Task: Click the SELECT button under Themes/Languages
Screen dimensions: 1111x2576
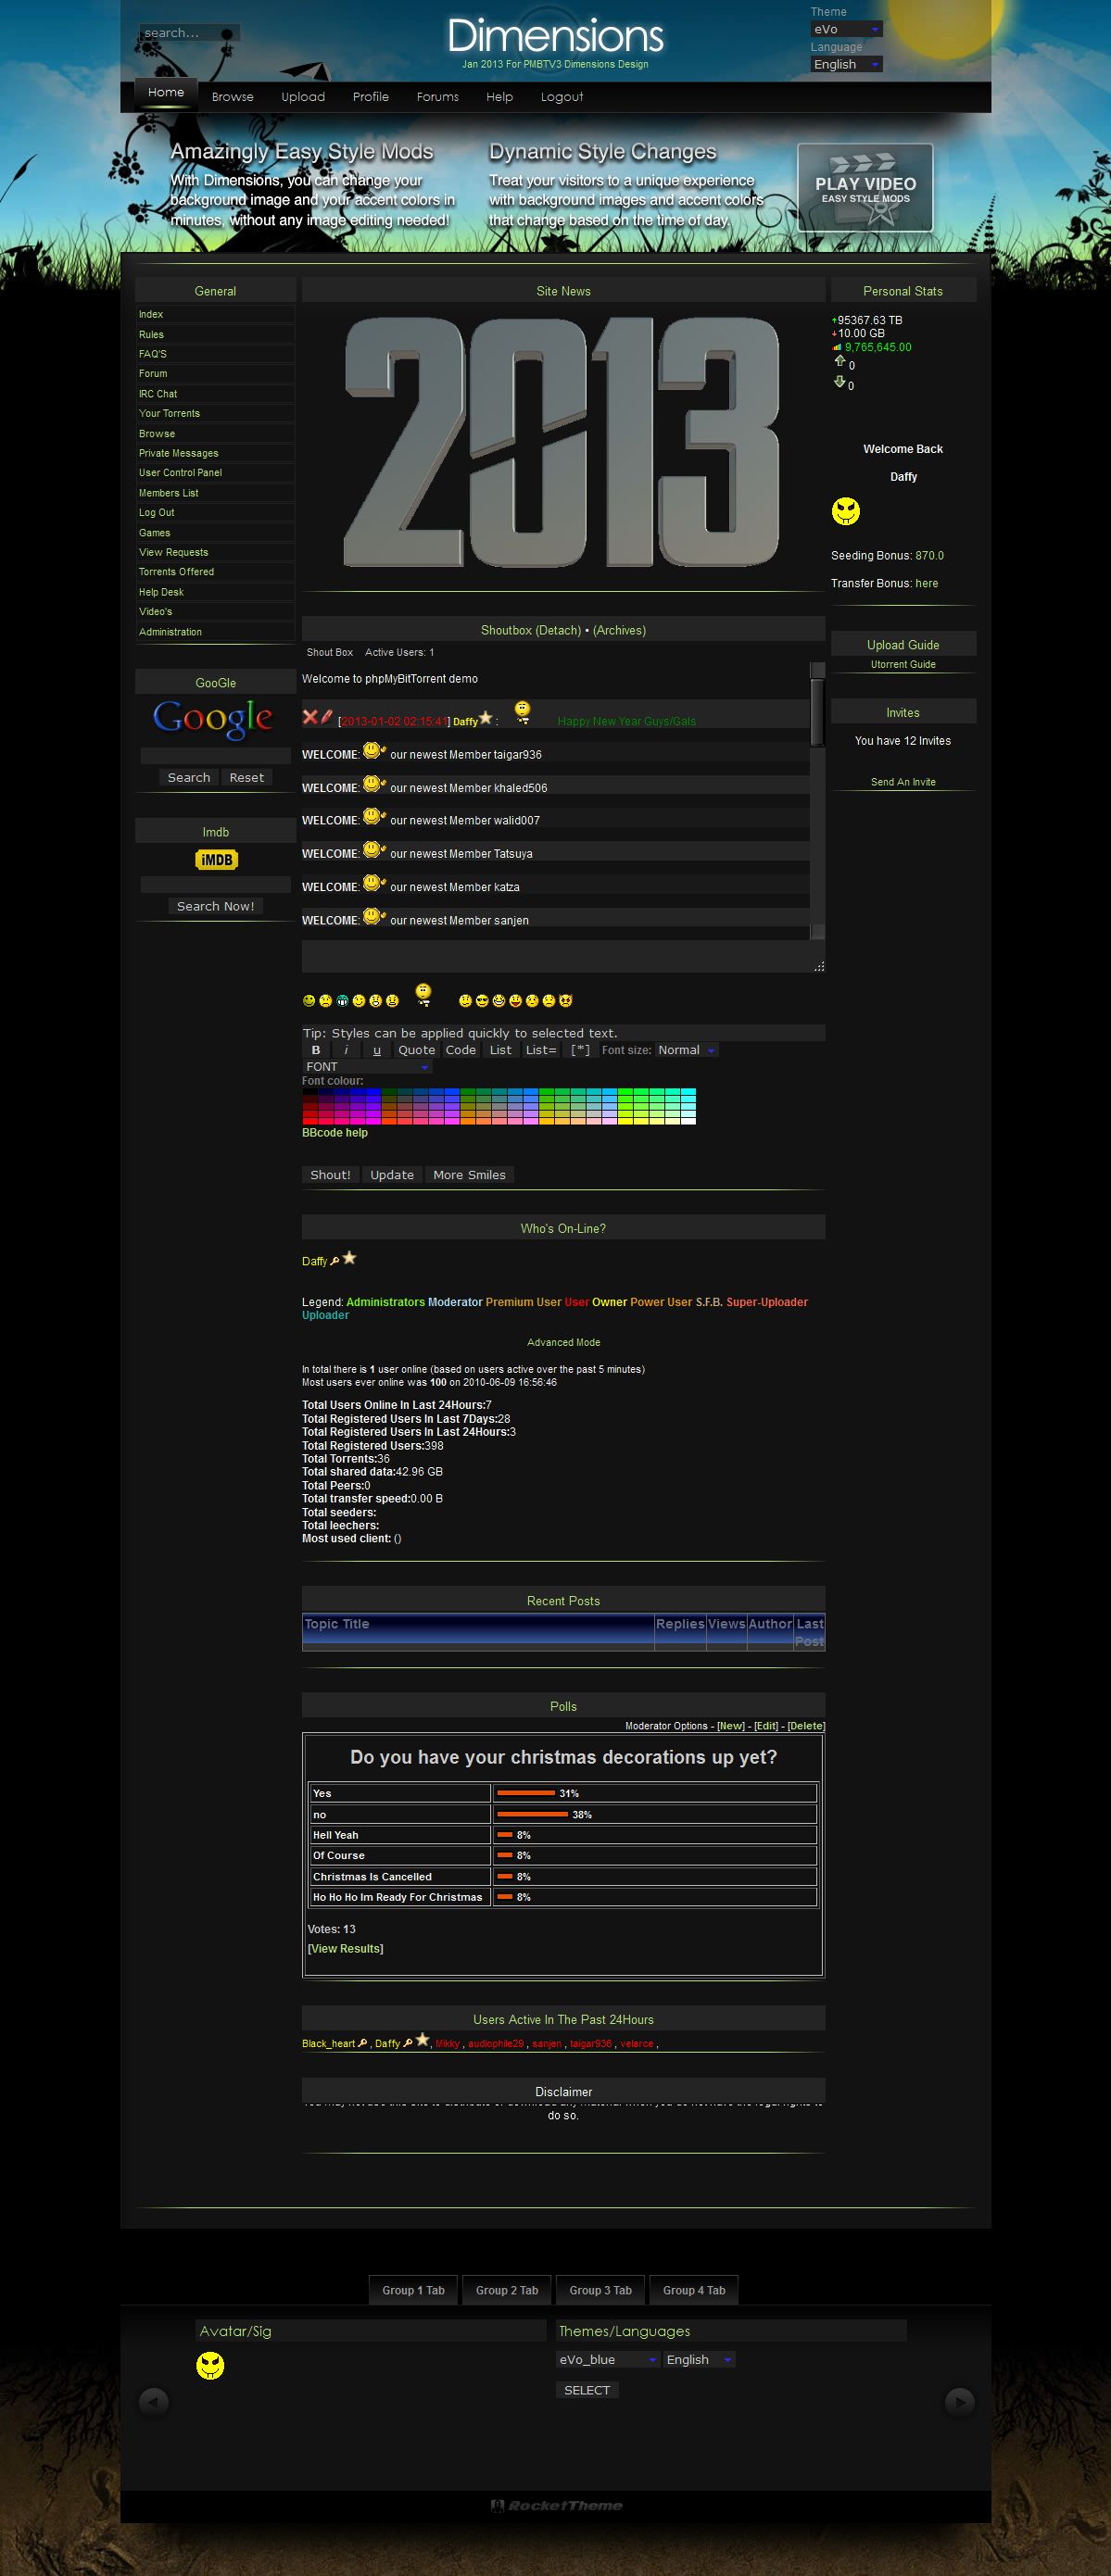Action: 587,2390
